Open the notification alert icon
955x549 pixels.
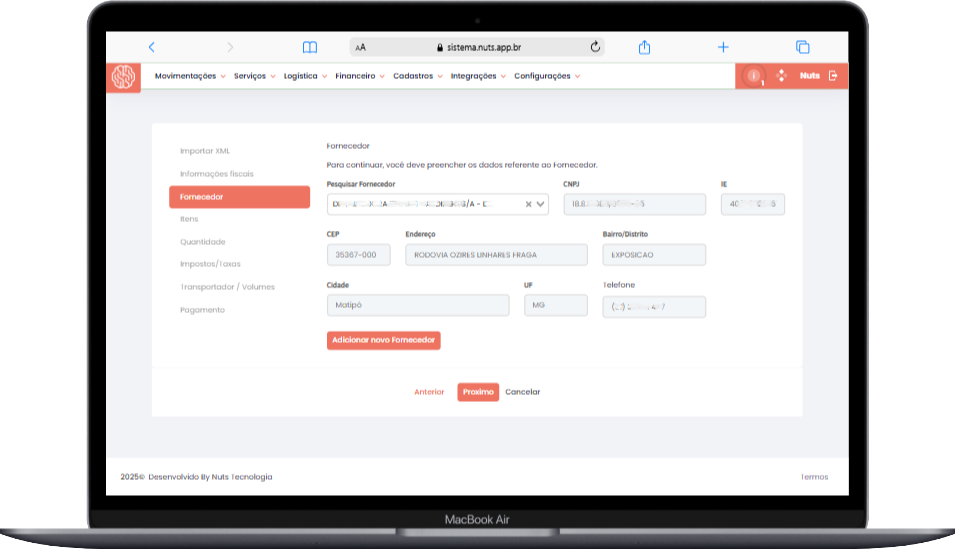[754, 76]
